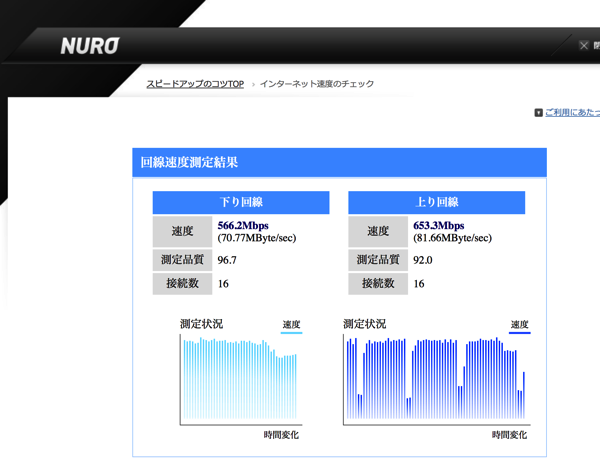Image resolution: width=600 pixels, height=469 pixels.
Task: Click the 回線速度測定結果 header
Action: tap(339, 163)
